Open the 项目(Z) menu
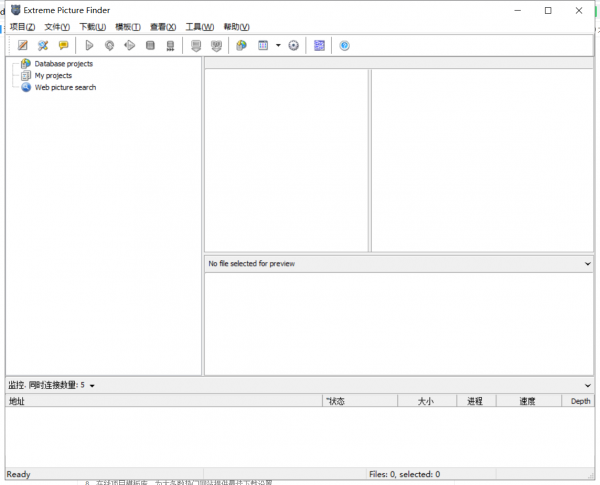Screen dimensions: 600x485 coord(22,27)
